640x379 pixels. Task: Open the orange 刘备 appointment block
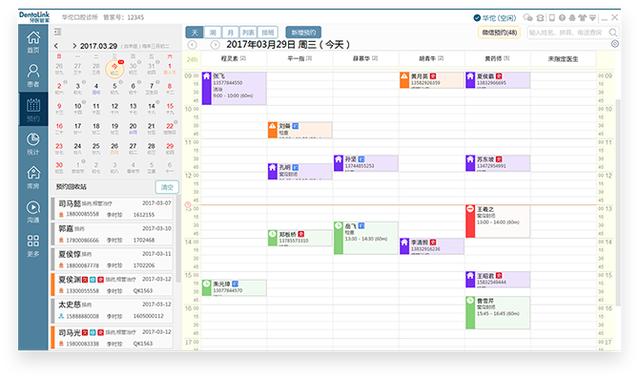point(300,130)
